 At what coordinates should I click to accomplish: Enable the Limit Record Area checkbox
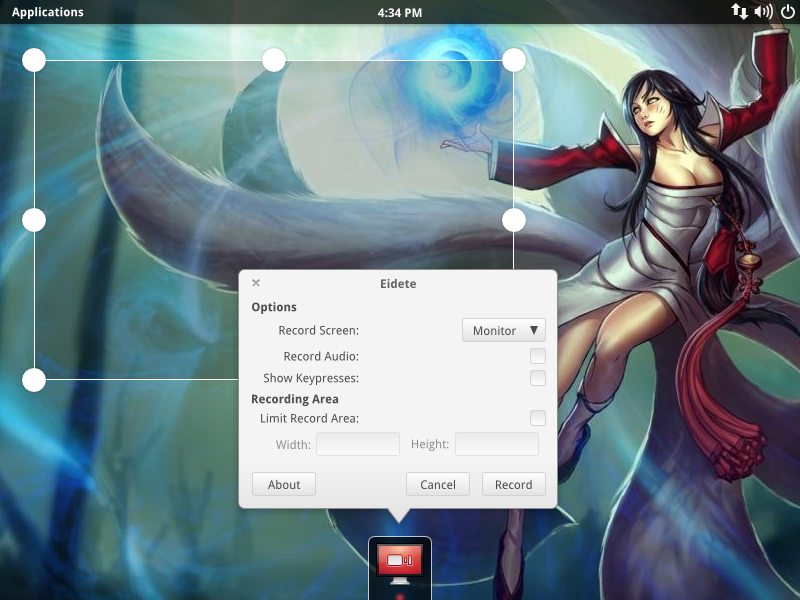tap(538, 418)
